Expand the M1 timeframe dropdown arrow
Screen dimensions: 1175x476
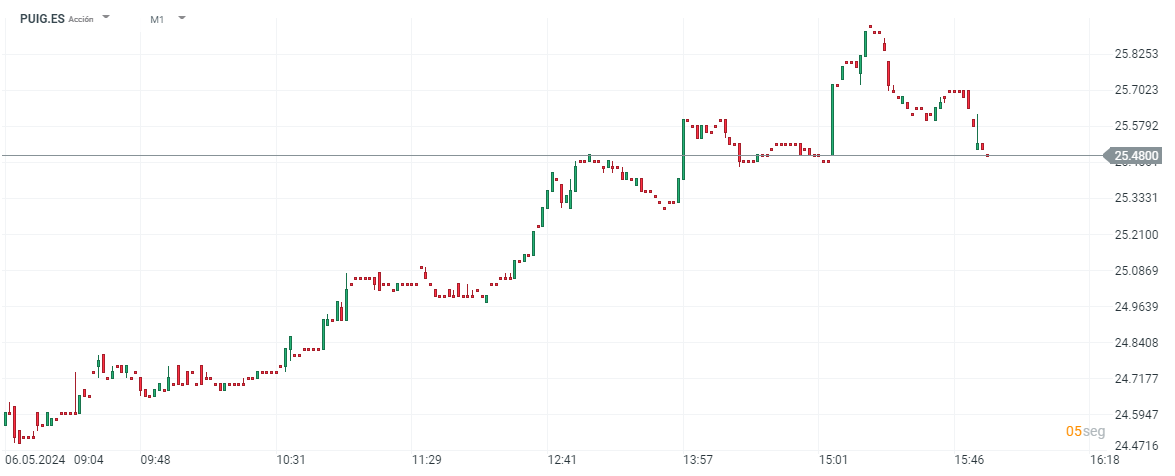pos(182,18)
